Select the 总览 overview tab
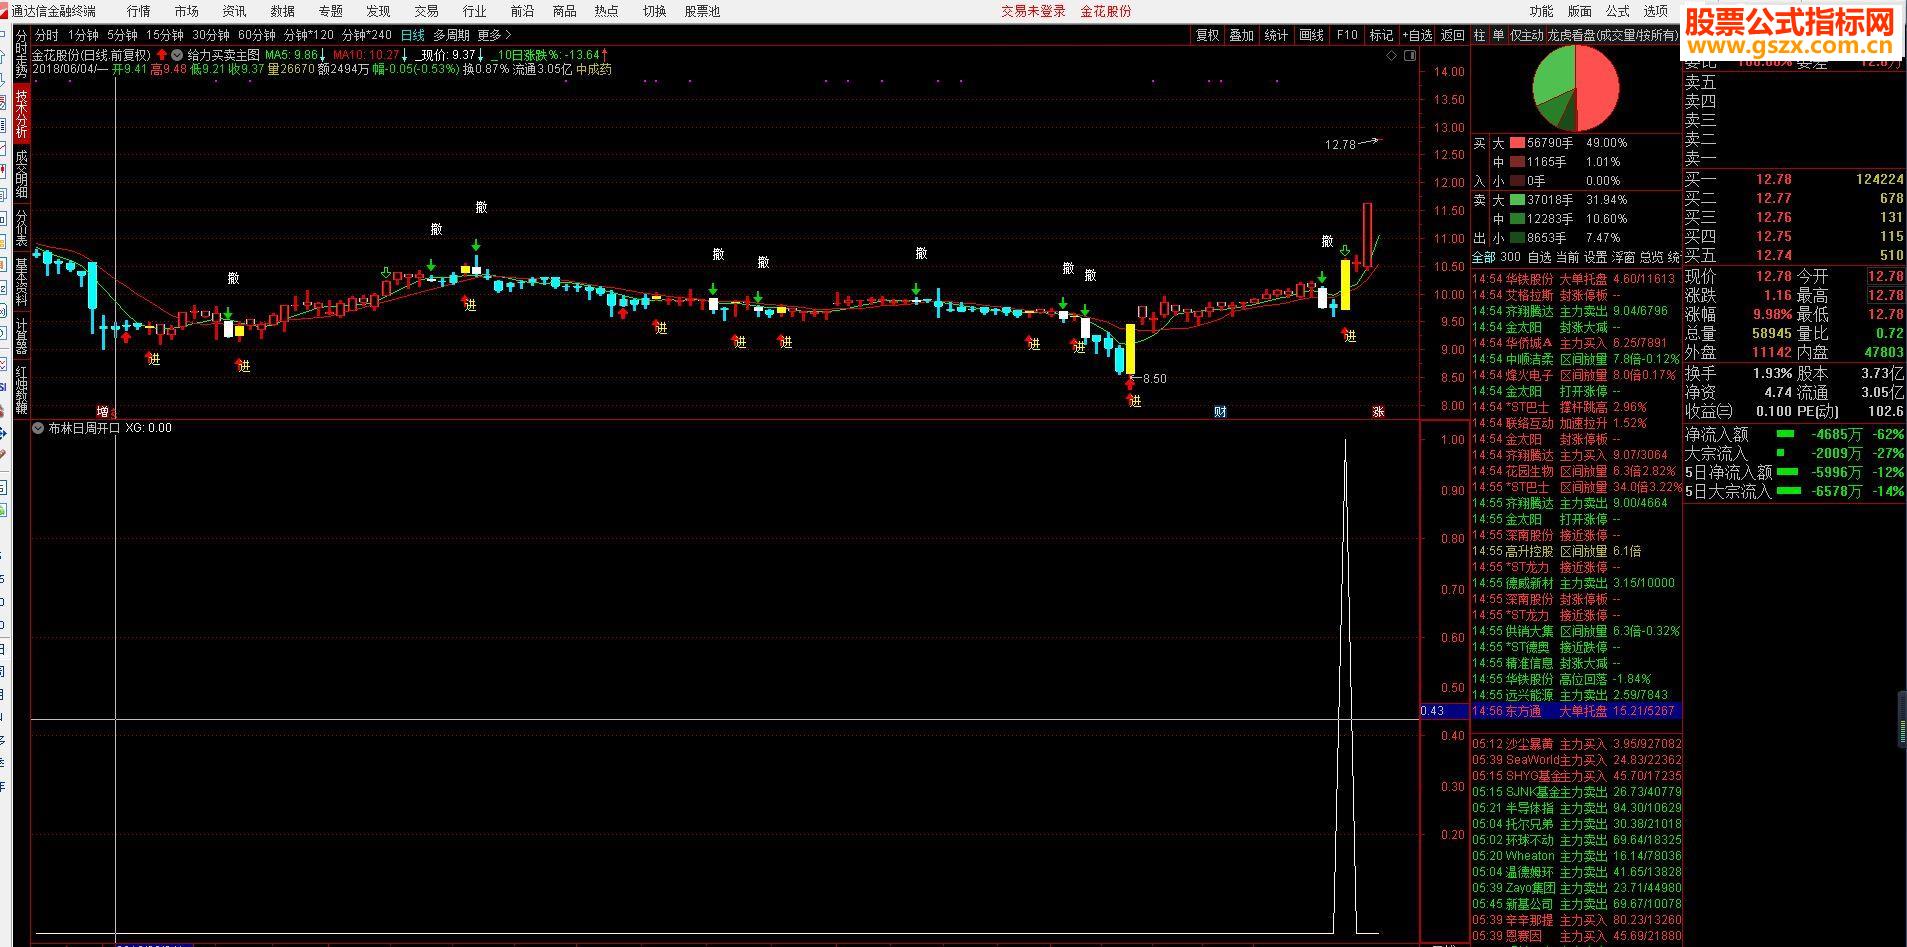Viewport: 1907px width, 947px height. (1651, 258)
